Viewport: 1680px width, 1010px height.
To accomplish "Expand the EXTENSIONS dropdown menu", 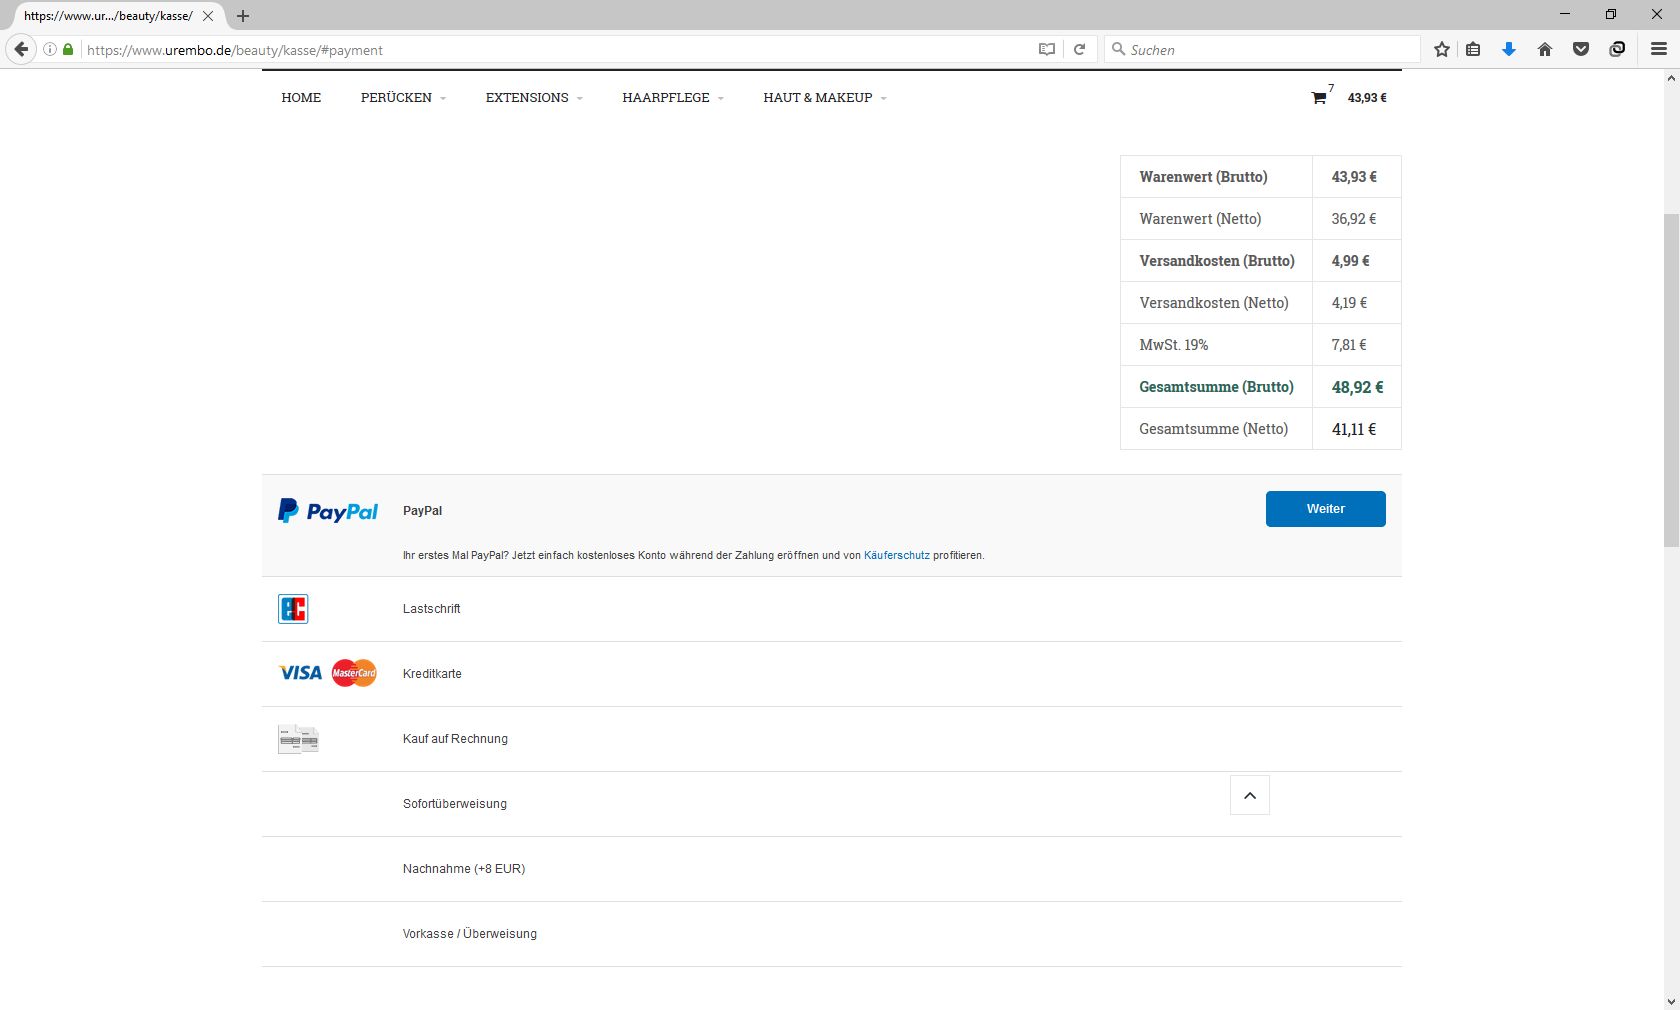I will [x=534, y=97].
